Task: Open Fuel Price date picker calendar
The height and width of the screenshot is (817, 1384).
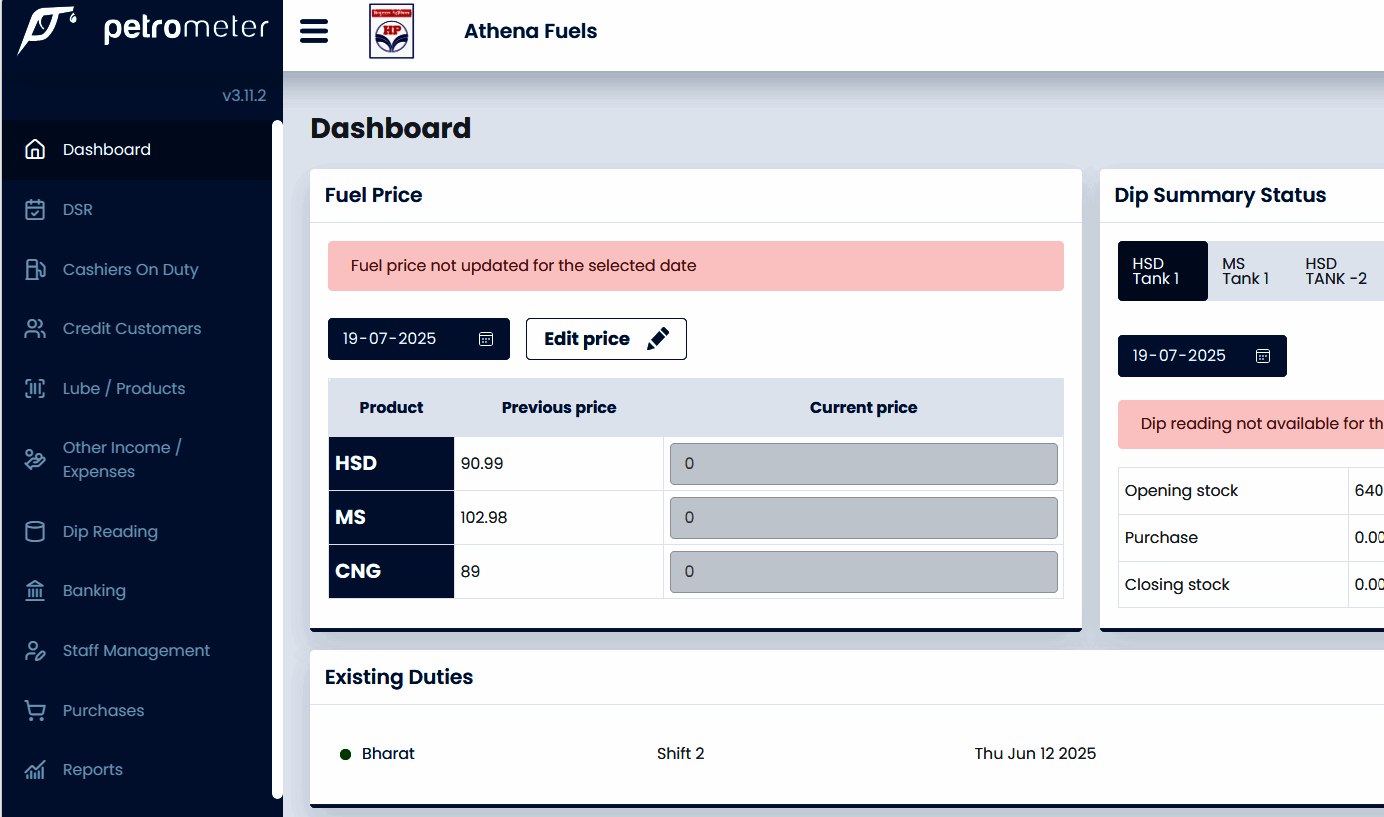Action: 486,339
